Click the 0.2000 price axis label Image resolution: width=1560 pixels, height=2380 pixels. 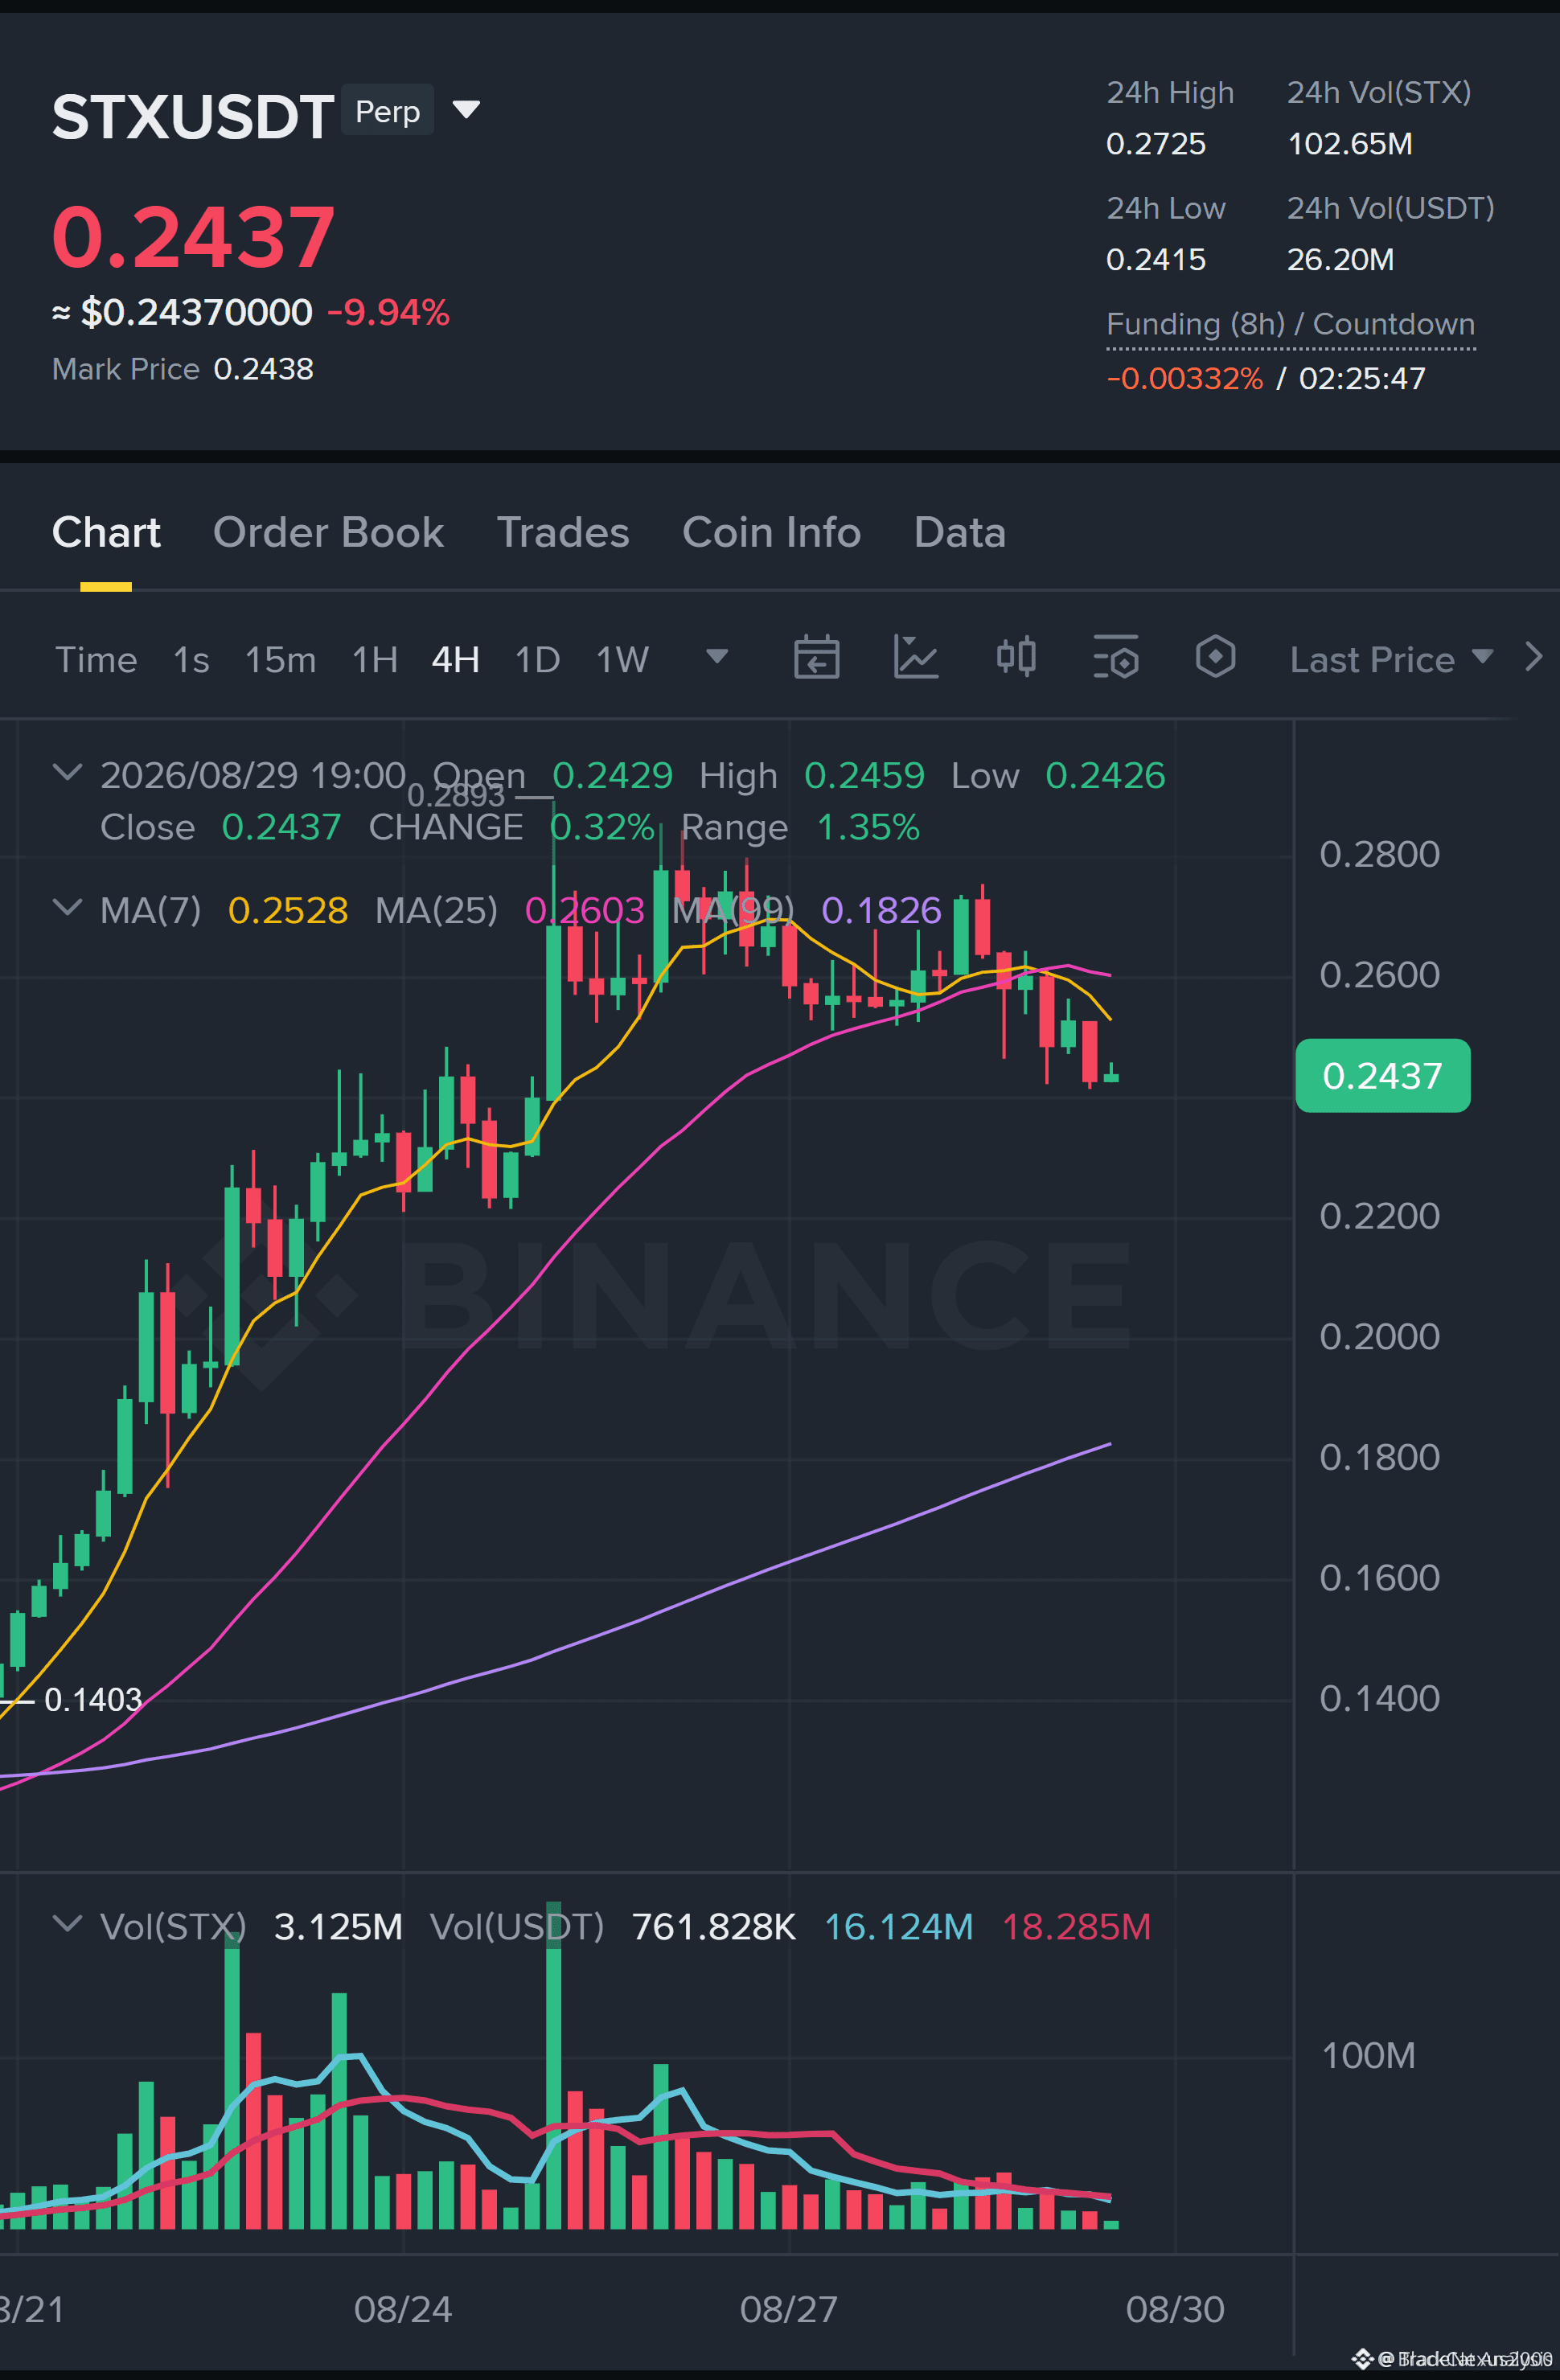pos(1380,1336)
